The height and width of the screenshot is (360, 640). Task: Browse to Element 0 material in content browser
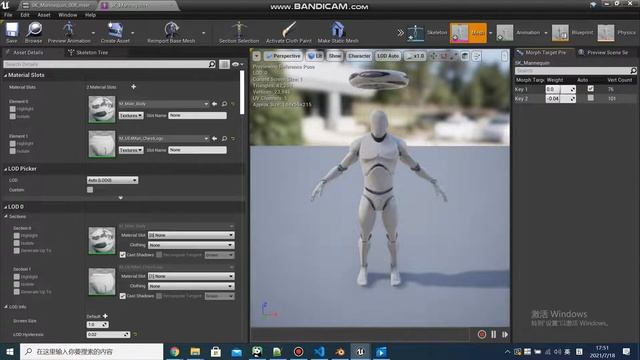224,104
